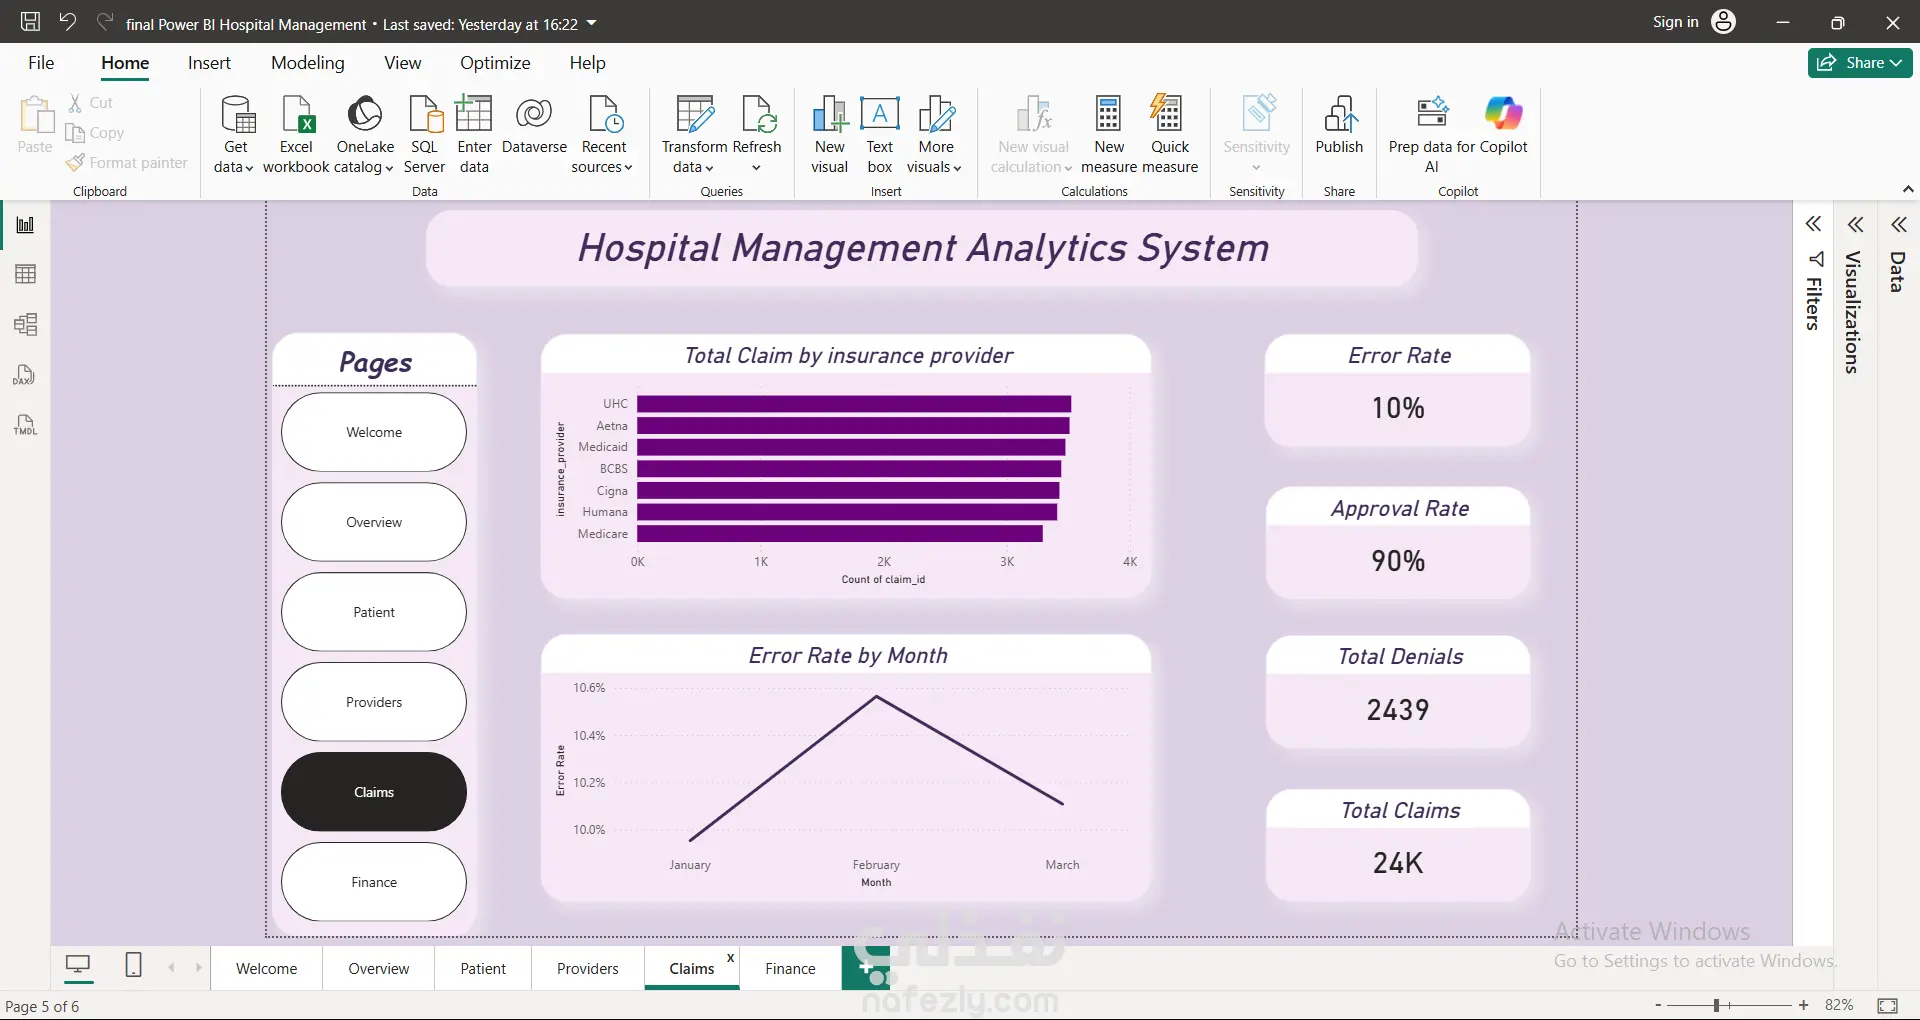The height and width of the screenshot is (1020, 1920).
Task: Undo the last action
Action: pyautogui.click(x=68, y=22)
